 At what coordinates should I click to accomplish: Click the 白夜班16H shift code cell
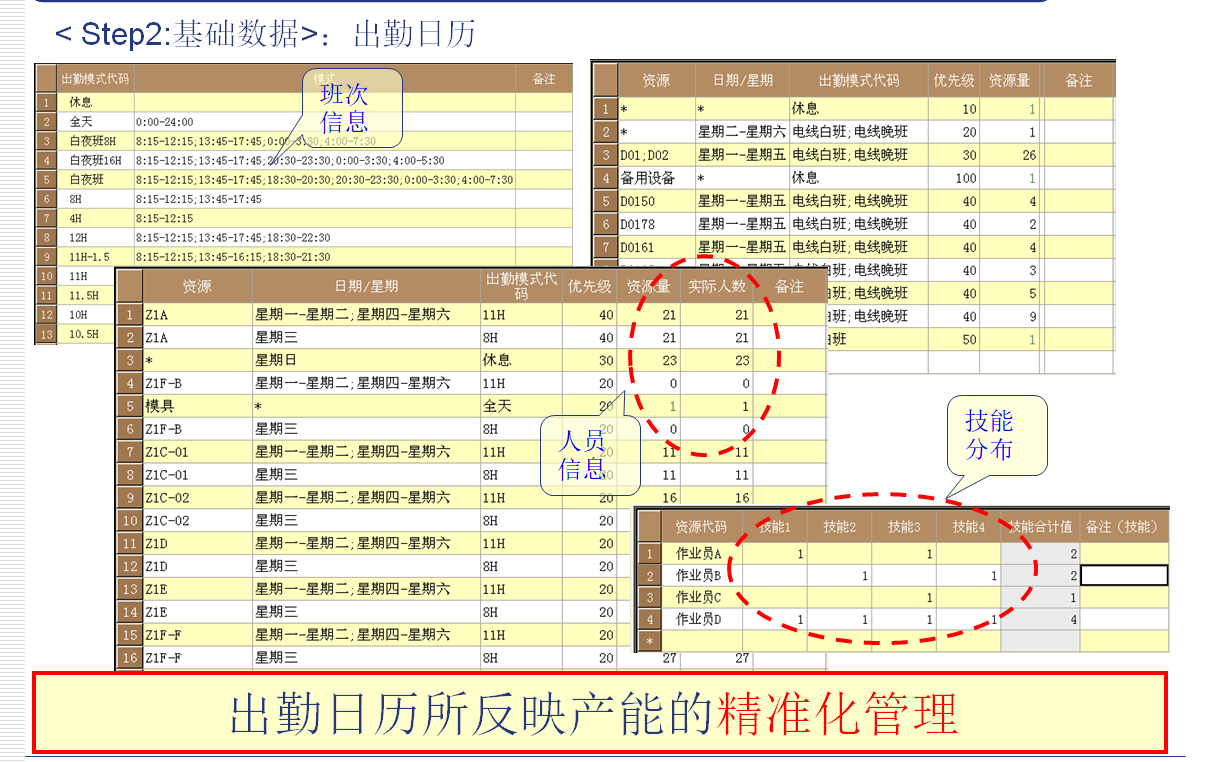[94, 160]
